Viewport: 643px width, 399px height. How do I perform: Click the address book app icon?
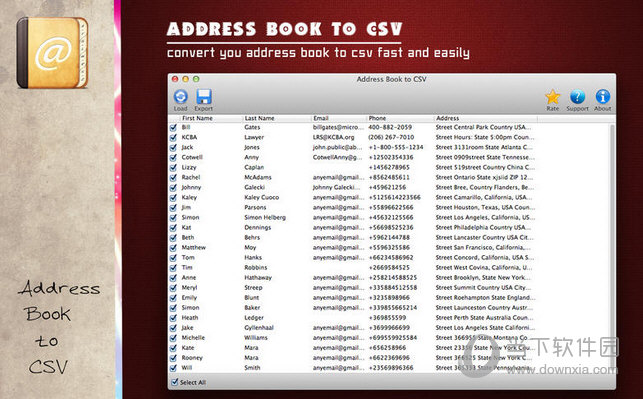click(x=52, y=52)
